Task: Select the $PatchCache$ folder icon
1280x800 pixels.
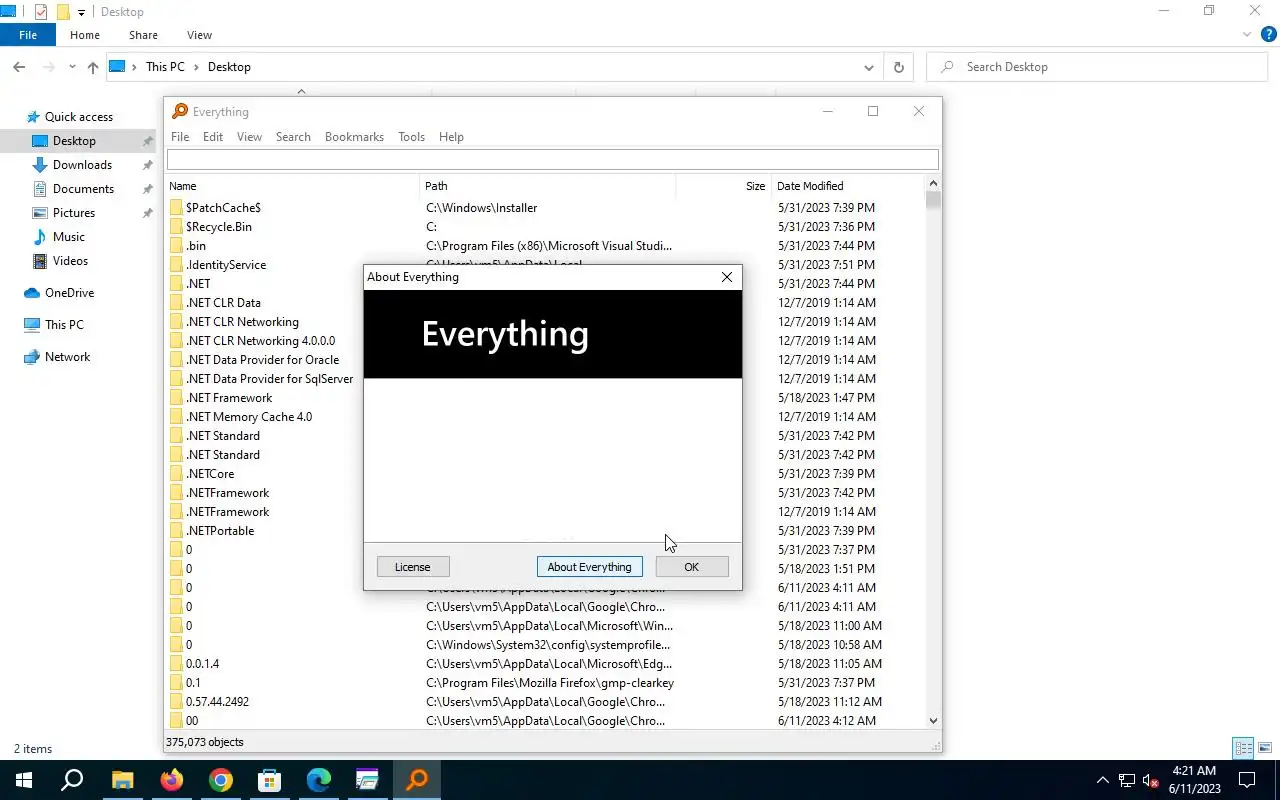Action: pyautogui.click(x=176, y=208)
